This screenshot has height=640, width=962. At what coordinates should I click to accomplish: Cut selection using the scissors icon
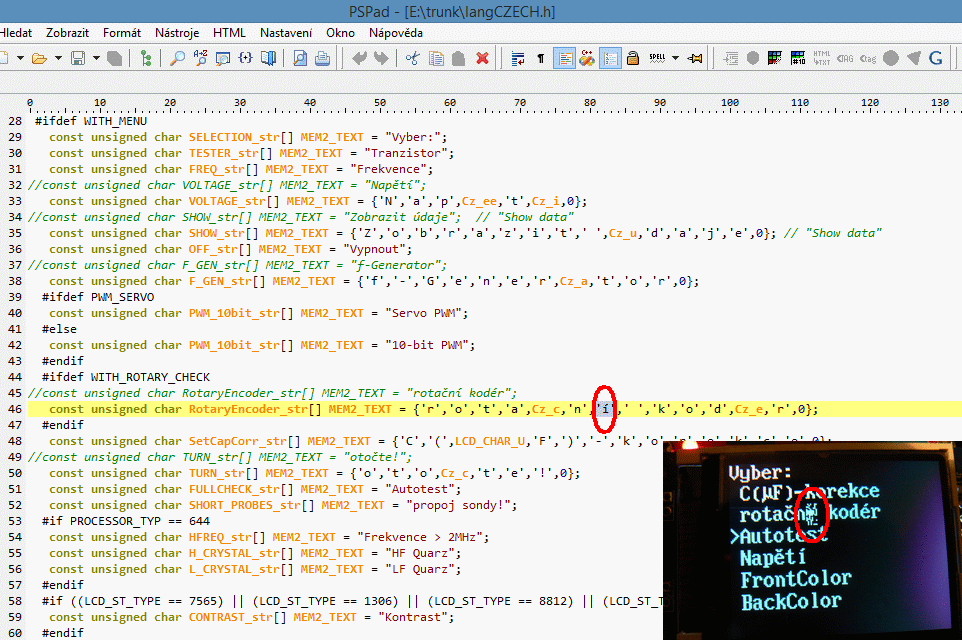(413, 58)
